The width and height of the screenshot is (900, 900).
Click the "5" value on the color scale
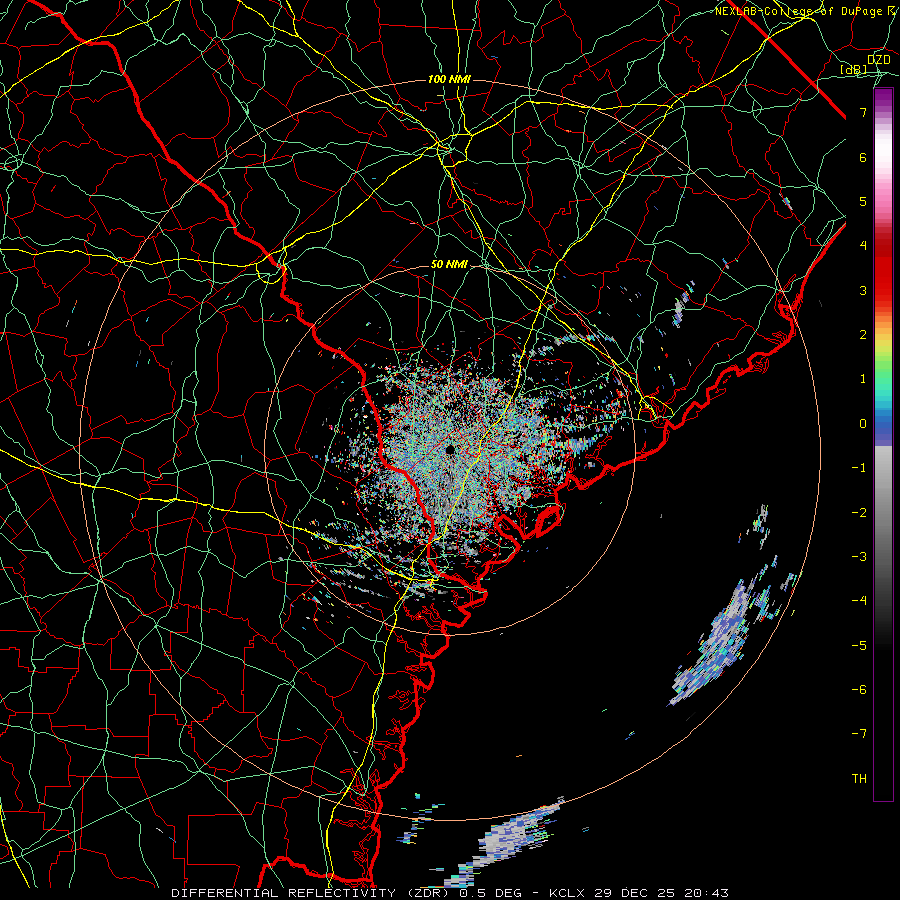click(863, 201)
